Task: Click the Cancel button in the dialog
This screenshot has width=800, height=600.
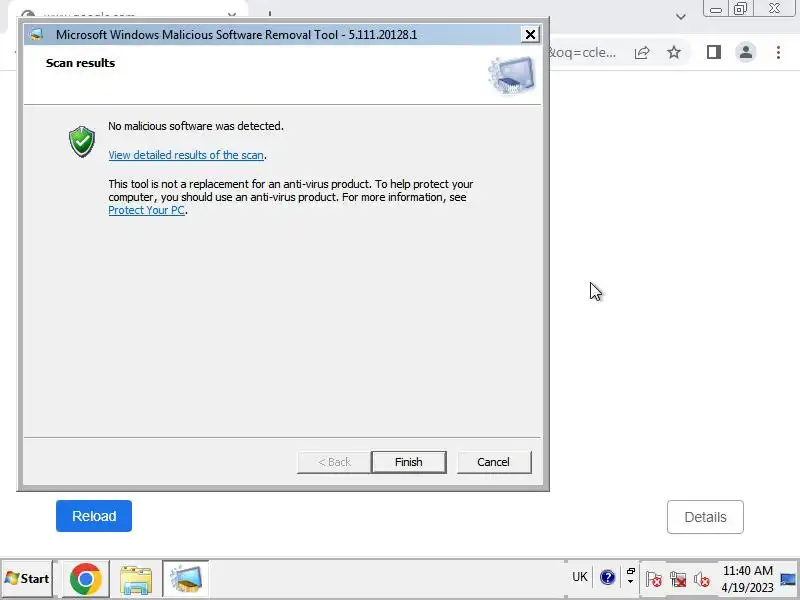Action: [x=493, y=462]
